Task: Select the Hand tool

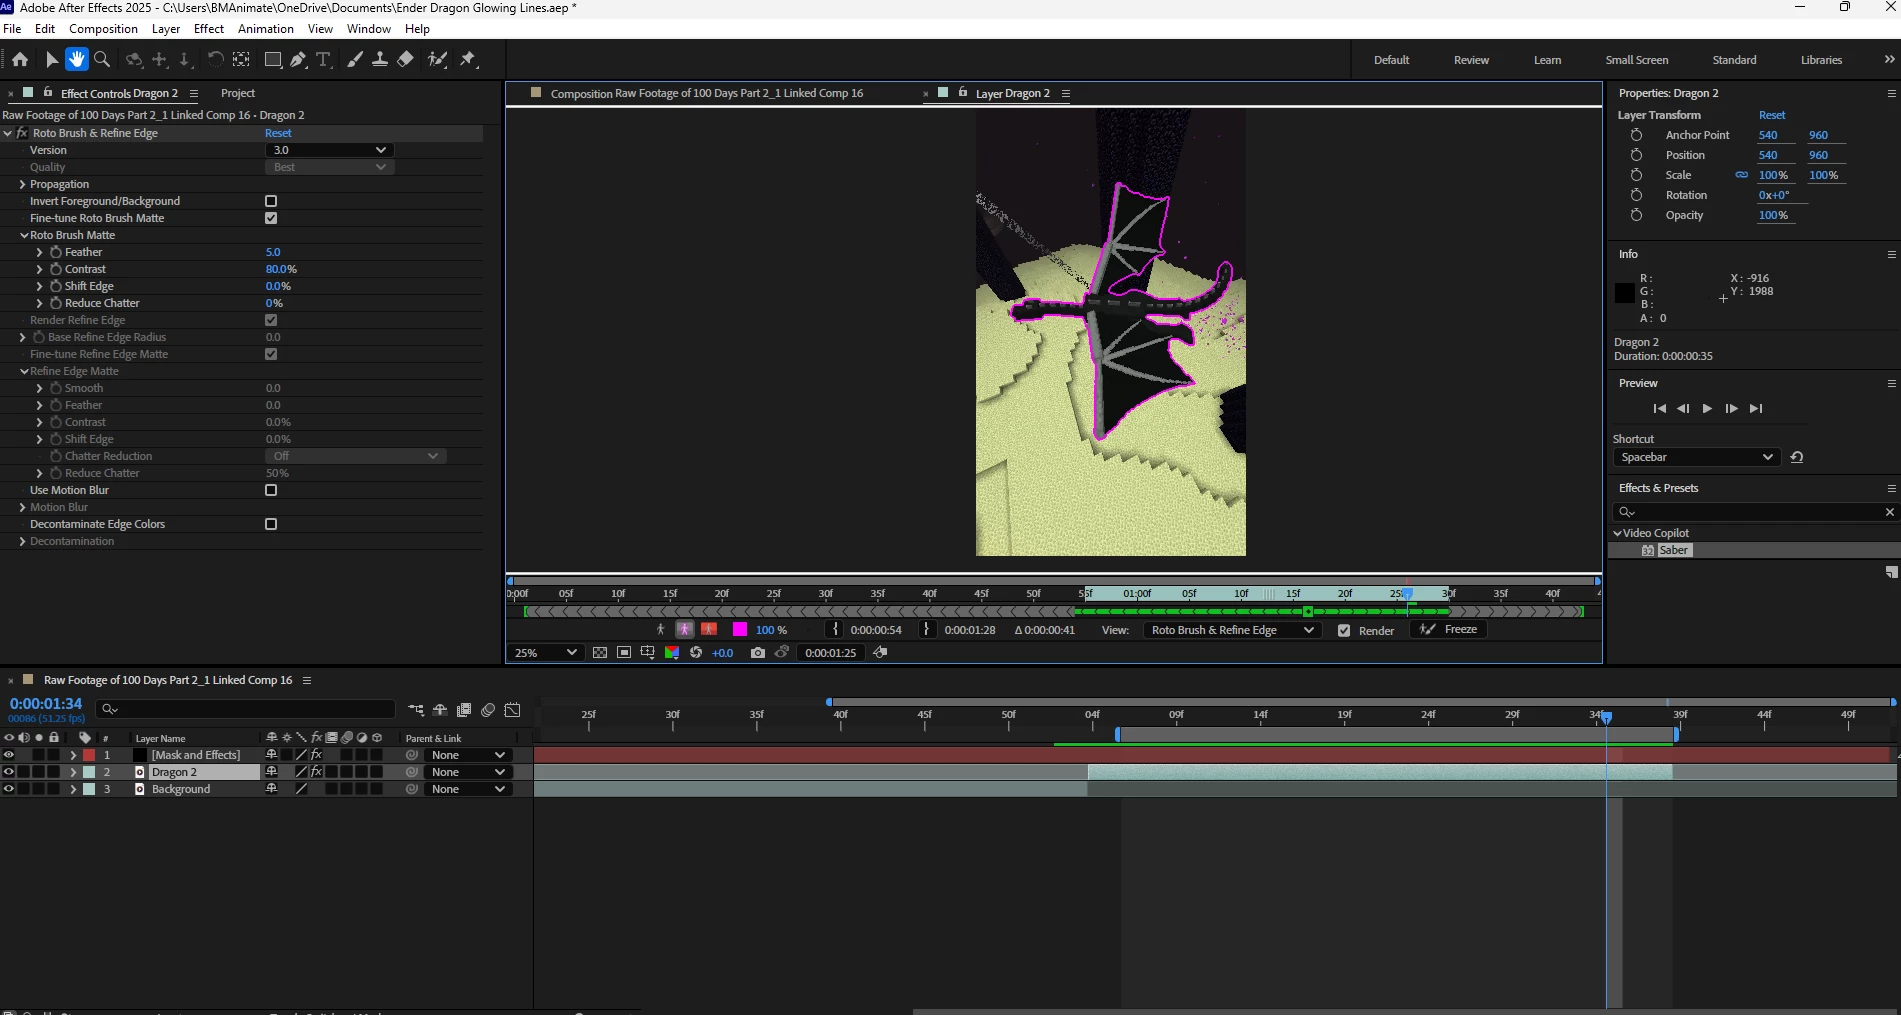Action: (77, 60)
